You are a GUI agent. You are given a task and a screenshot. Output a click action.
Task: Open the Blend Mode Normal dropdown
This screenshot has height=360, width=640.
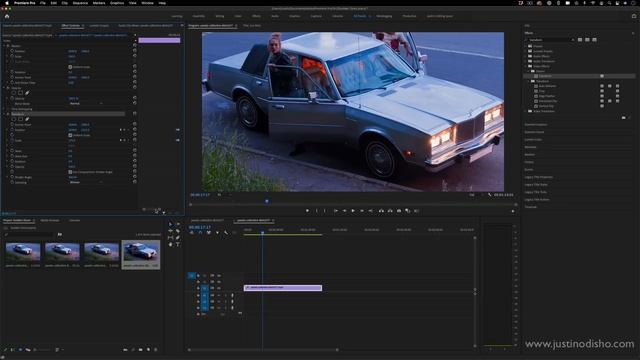click(86, 104)
